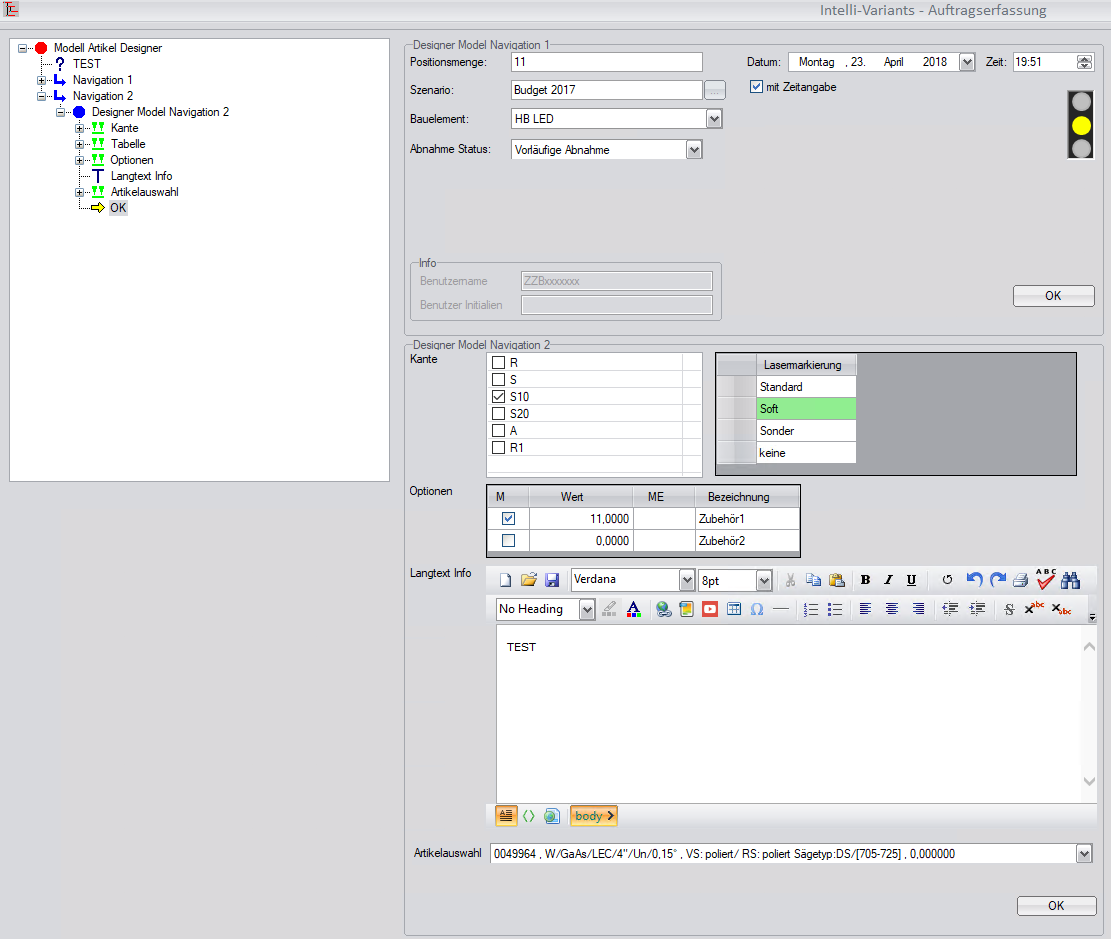The image size is (1111, 939).
Task: Toggle underline formatting
Action: [x=911, y=580]
